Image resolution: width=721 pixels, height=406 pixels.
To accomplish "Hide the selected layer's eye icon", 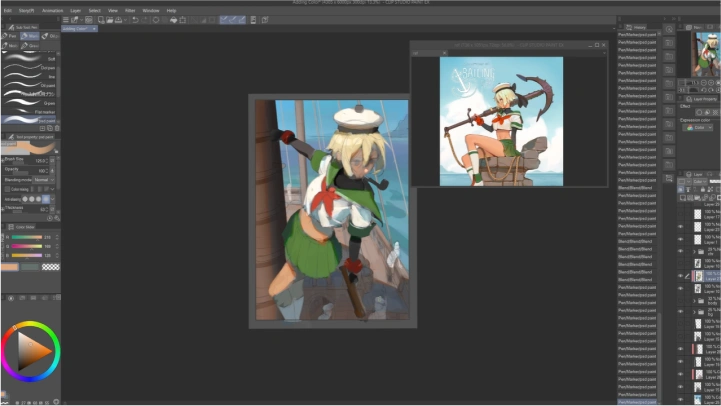I will (x=681, y=276).
